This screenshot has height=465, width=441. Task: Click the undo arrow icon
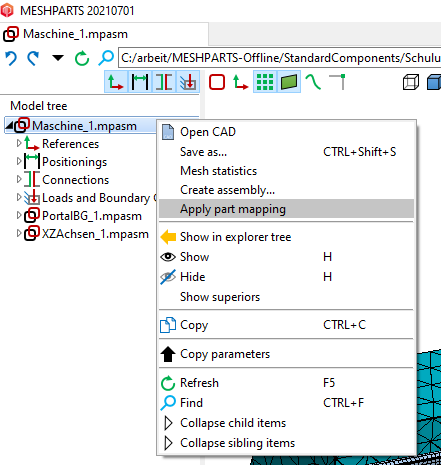tap(11, 58)
